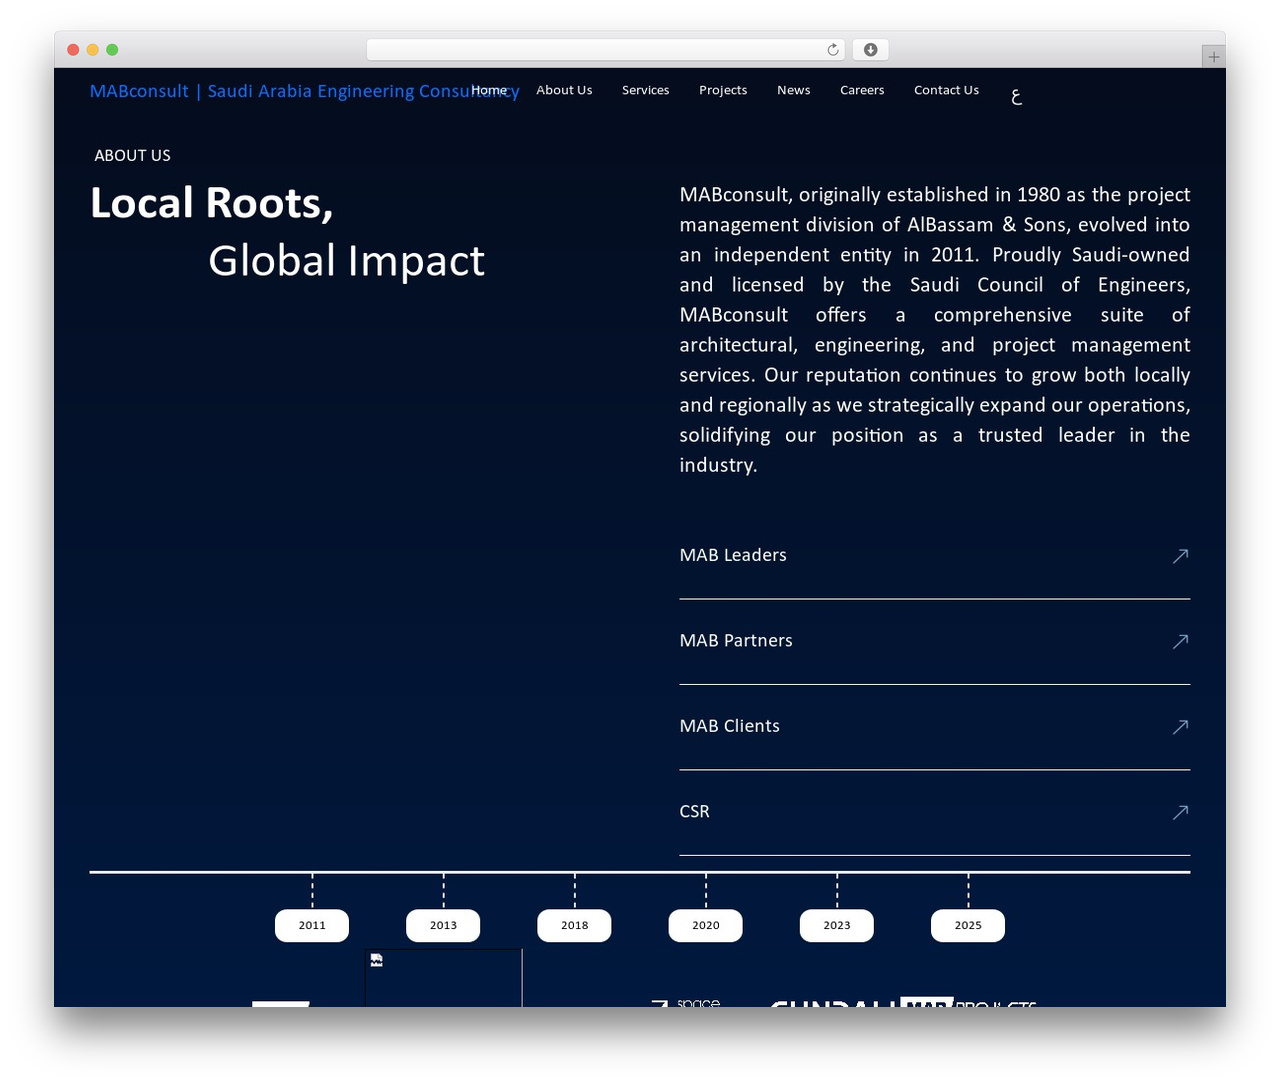Maximize the browser window with green button
1280x1084 pixels.
click(112, 50)
